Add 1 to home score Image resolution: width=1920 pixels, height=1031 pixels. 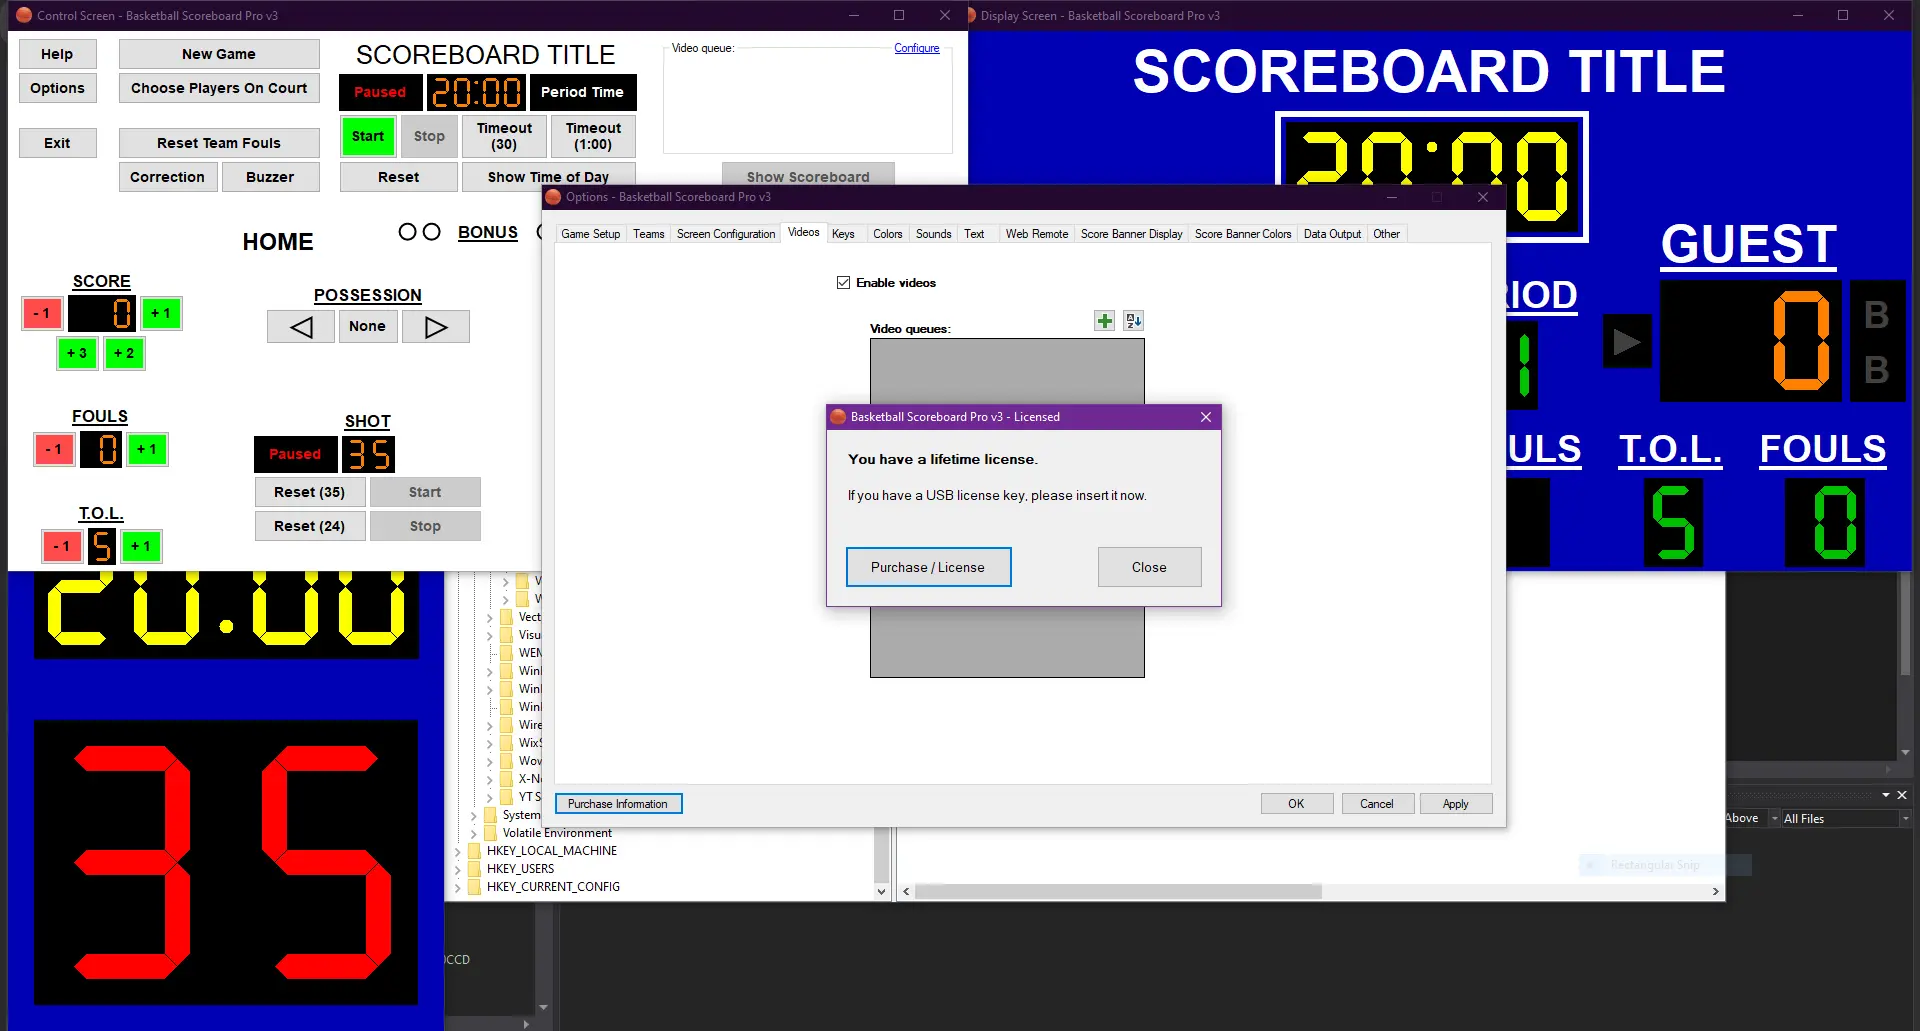pyautogui.click(x=161, y=313)
